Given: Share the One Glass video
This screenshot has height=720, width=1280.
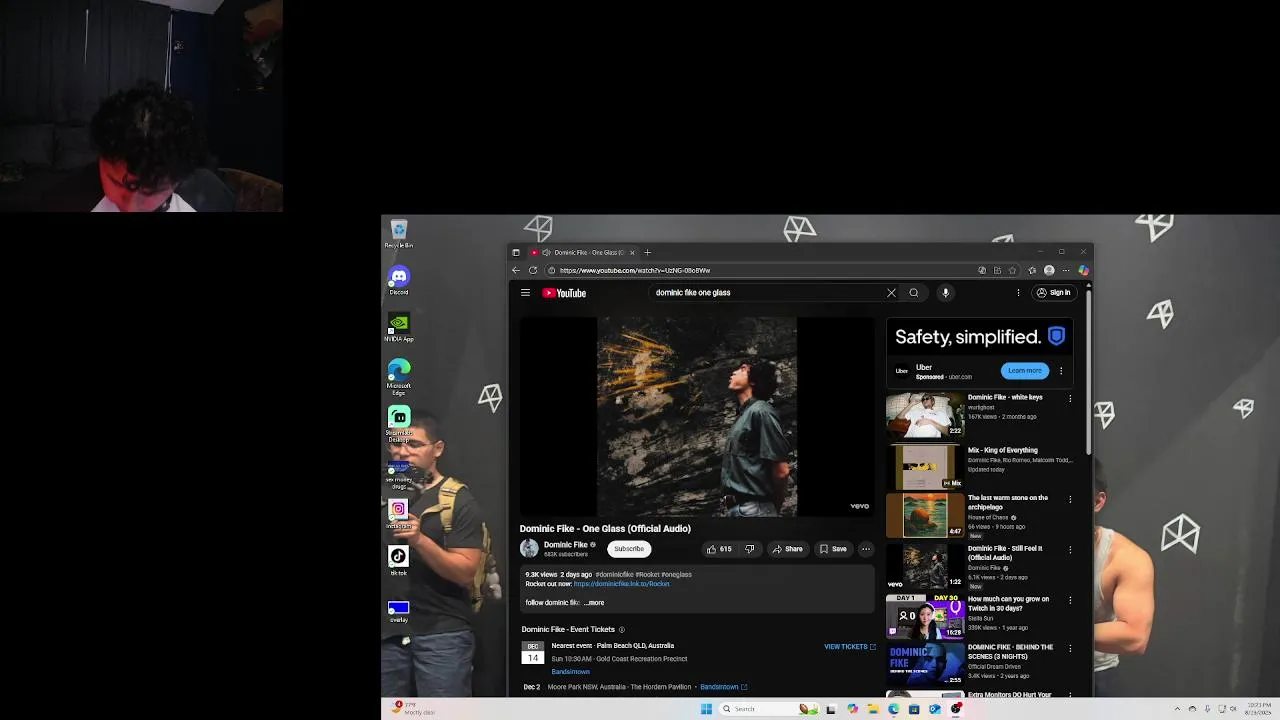Looking at the screenshot, I should click(787, 549).
